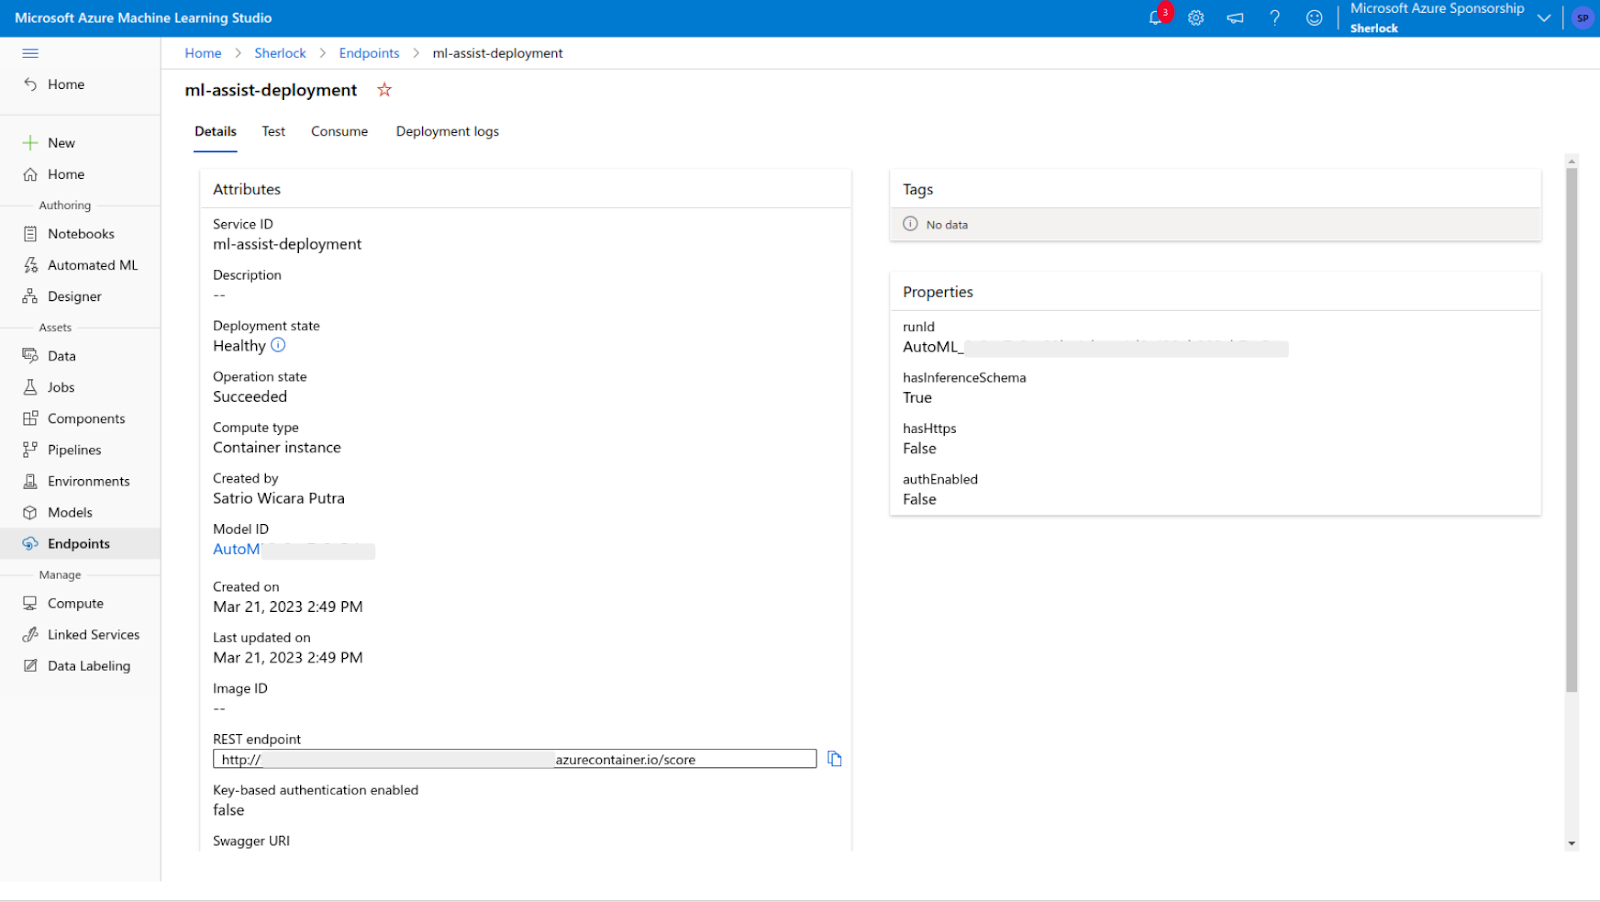Click the 'Succeeded' operation state value

click(x=250, y=396)
